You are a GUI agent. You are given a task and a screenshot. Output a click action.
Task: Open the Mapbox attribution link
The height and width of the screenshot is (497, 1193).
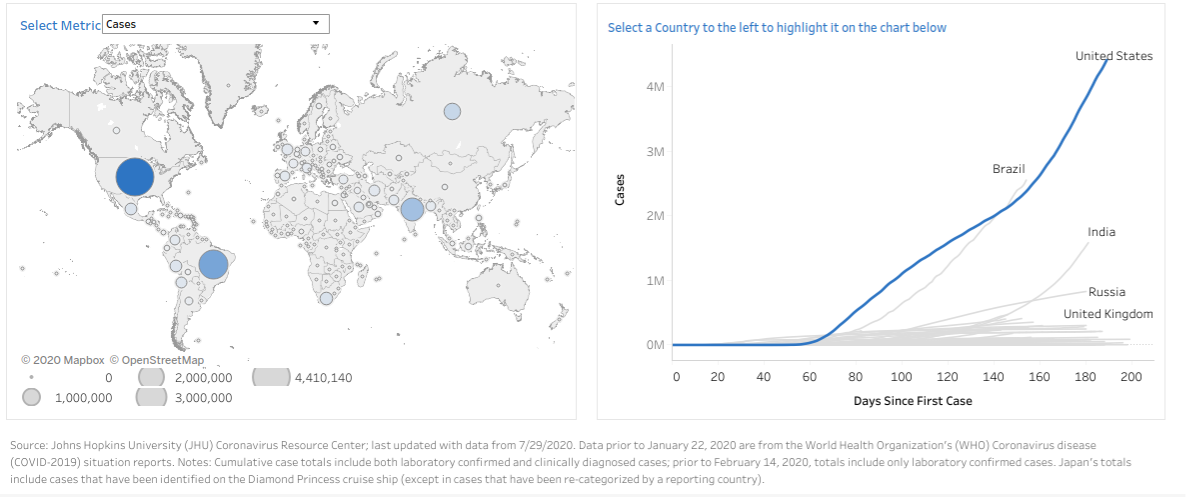pyautogui.click(x=63, y=360)
